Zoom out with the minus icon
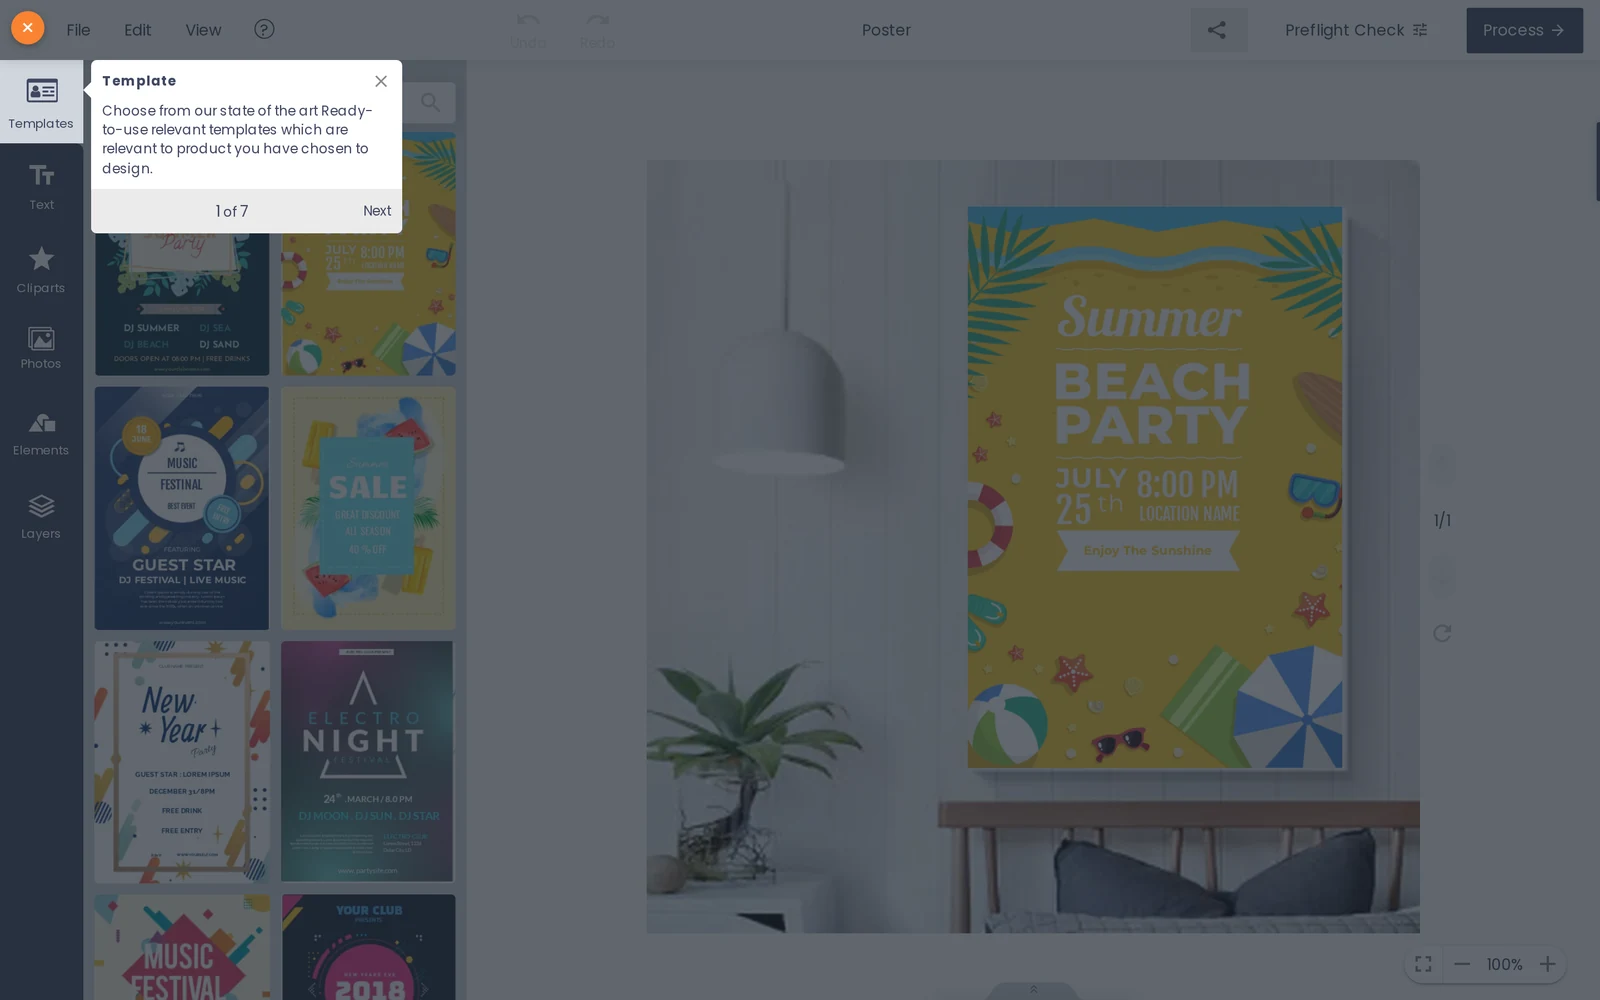This screenshot has height=1000, width=1600. coord(1462,964)
